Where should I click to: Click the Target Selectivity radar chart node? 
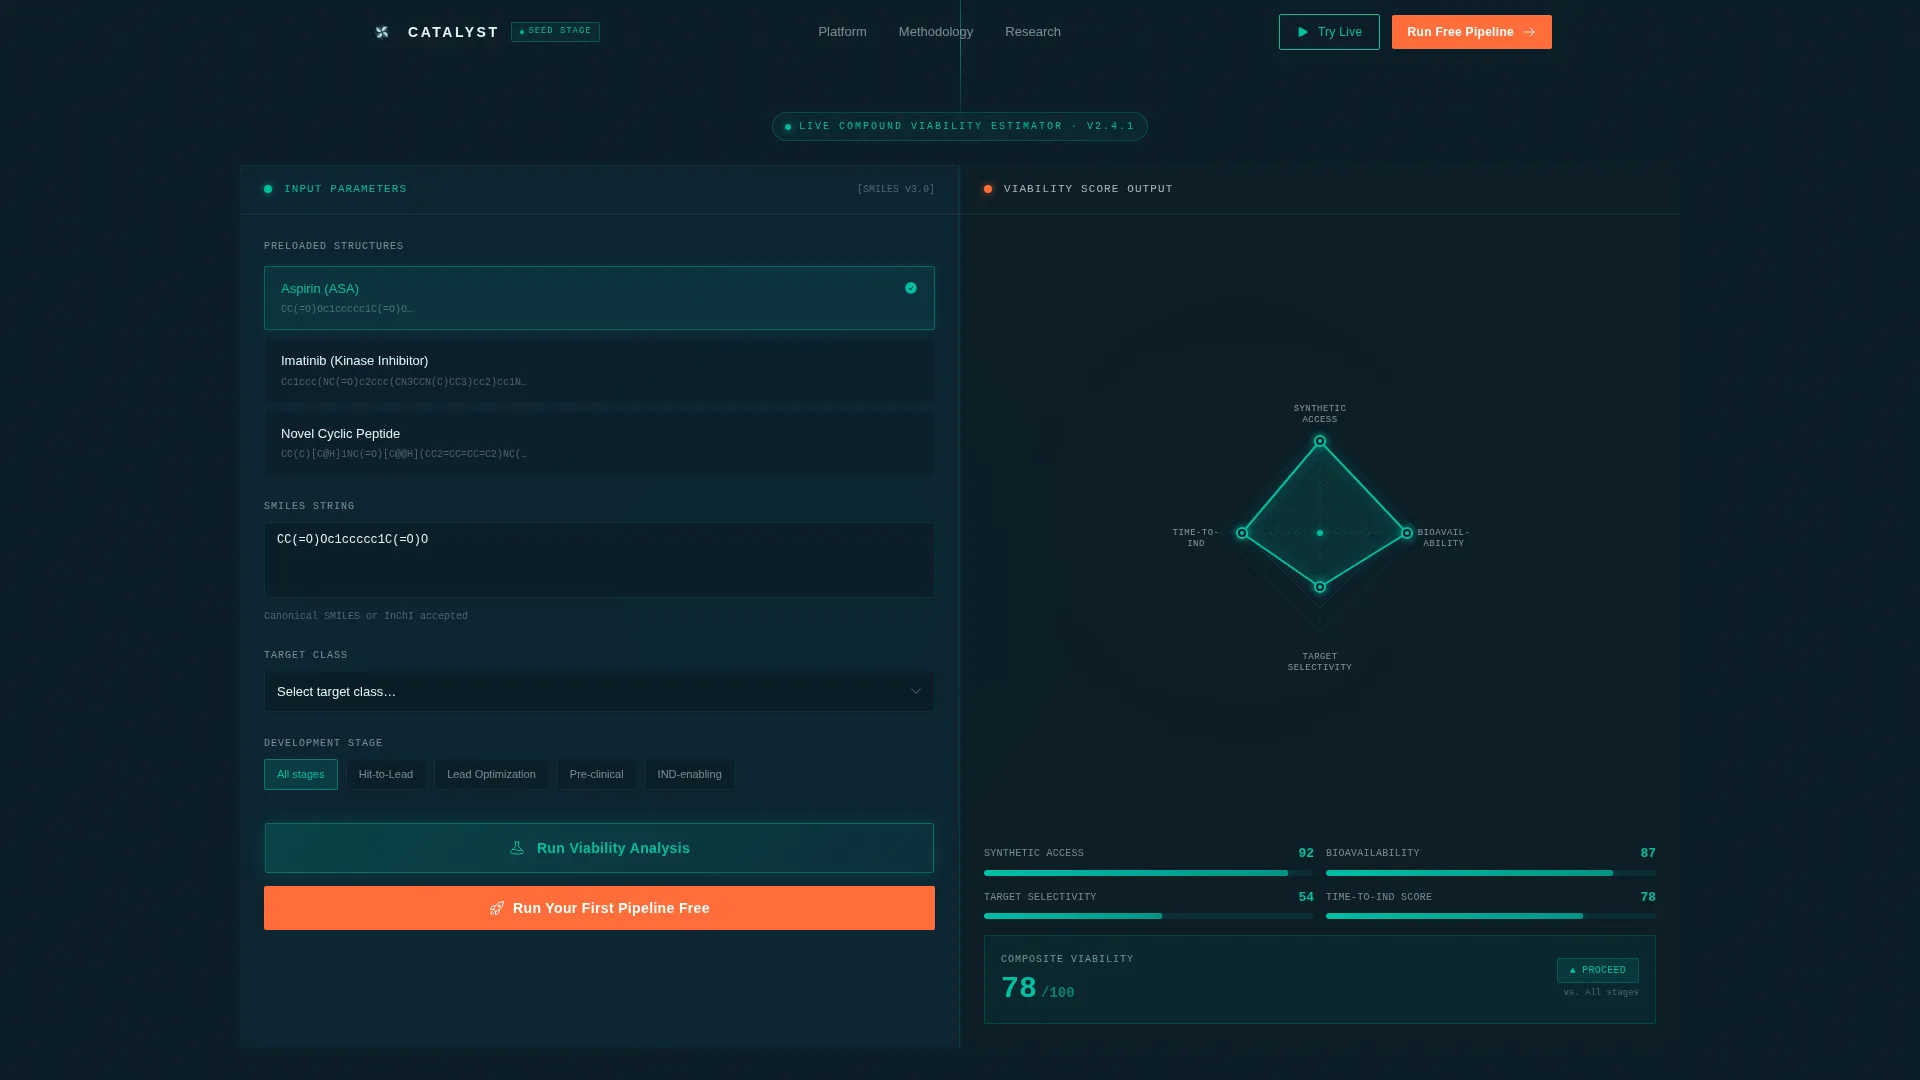tap(1320, 587)
